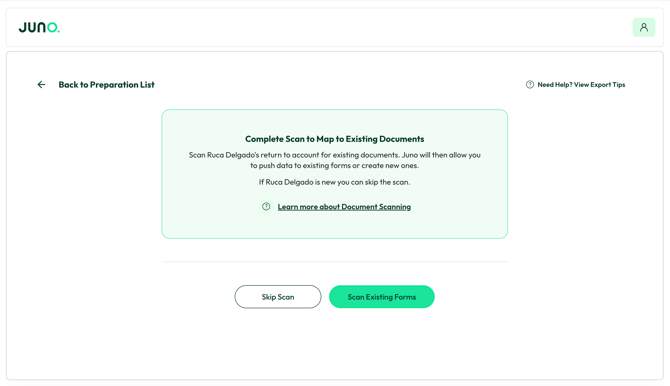Open Need Help? View Export Tips
670x386 pixels.
coord(581,85)
